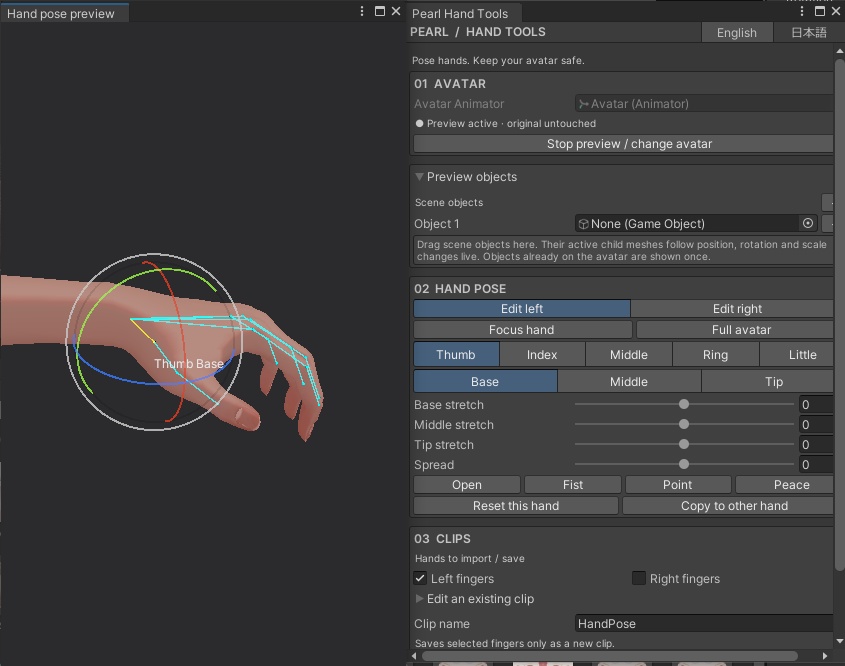Click Stop preview / change avatar button
845x666 pixels.
(624, 144)
